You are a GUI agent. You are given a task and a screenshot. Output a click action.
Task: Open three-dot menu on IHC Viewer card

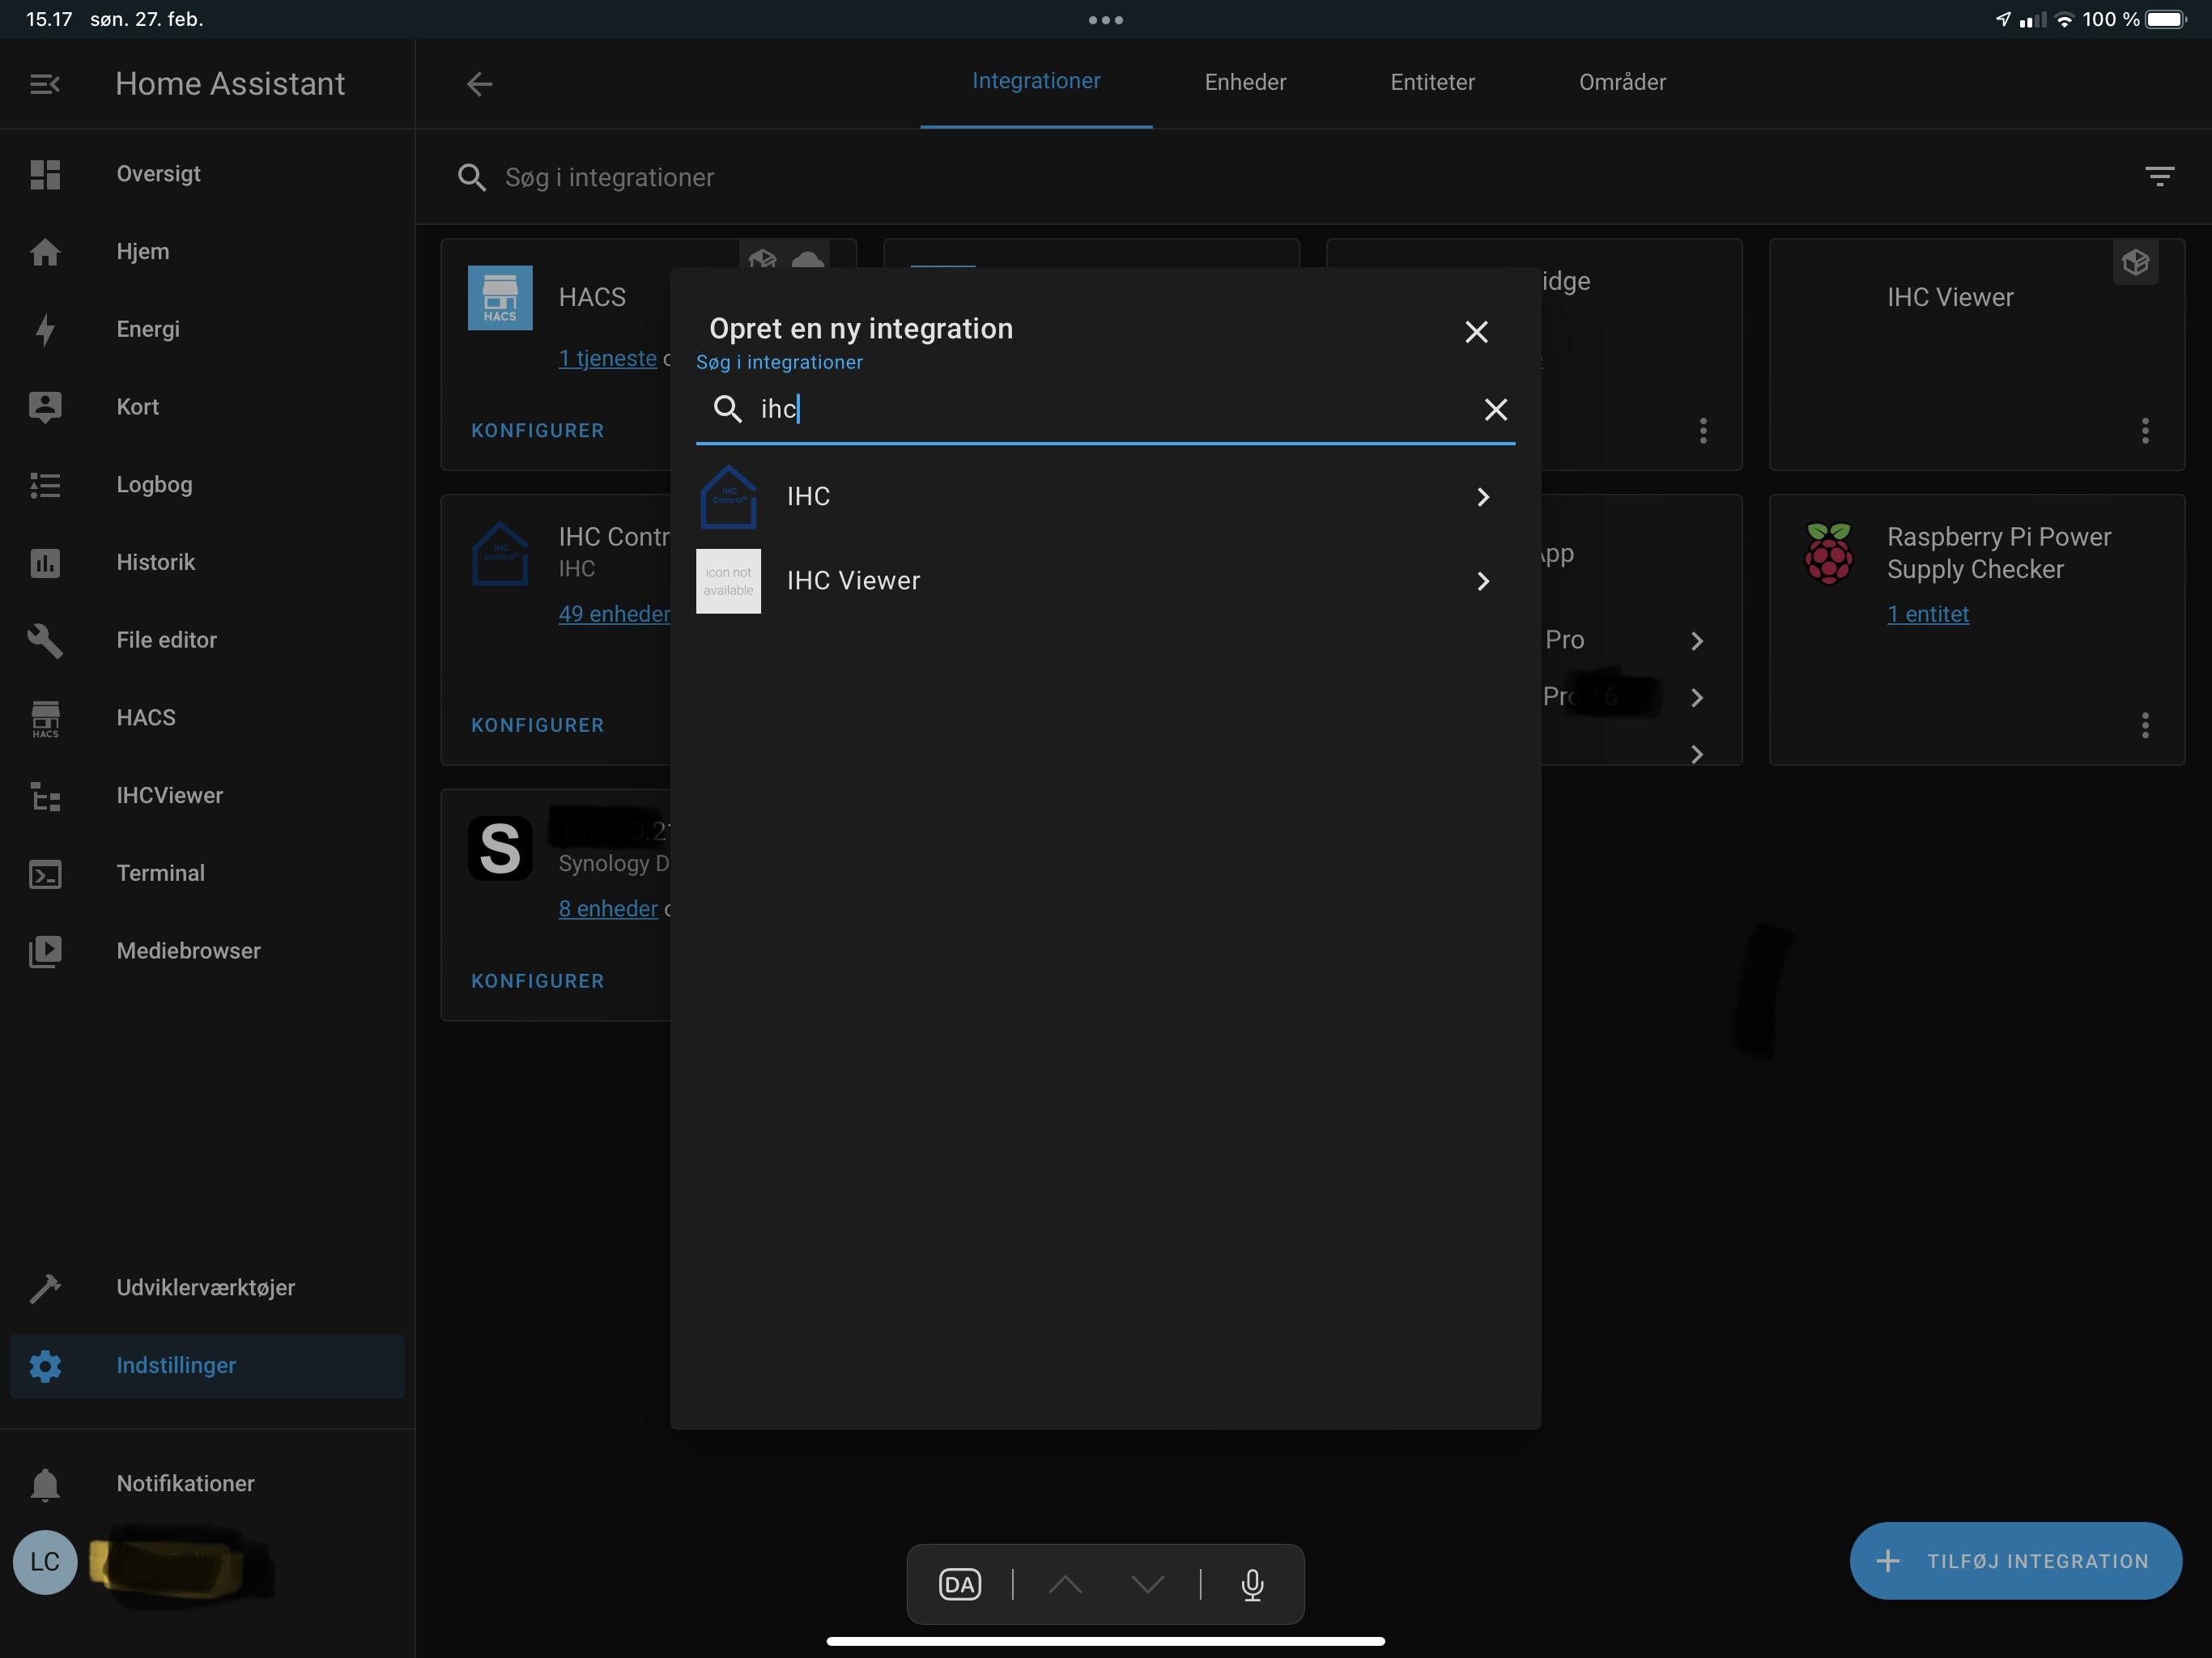pos(2144,431)
